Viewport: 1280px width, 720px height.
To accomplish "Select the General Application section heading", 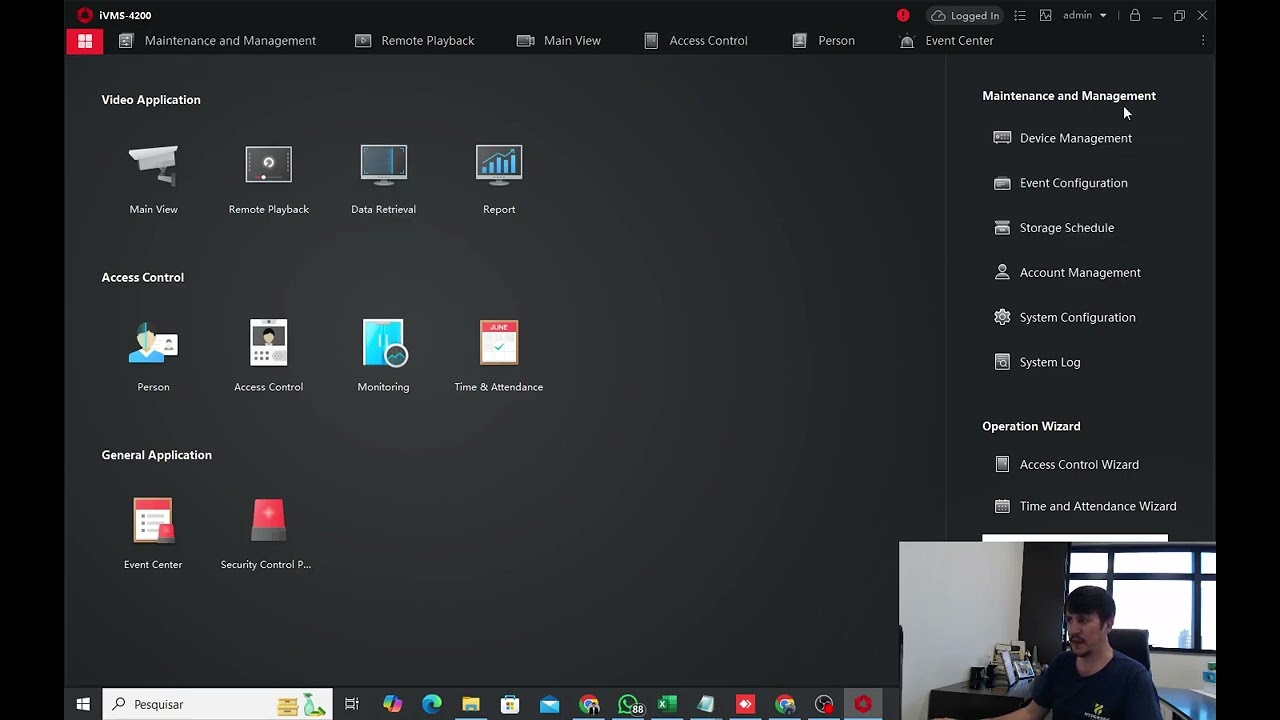I will point(157,455).
